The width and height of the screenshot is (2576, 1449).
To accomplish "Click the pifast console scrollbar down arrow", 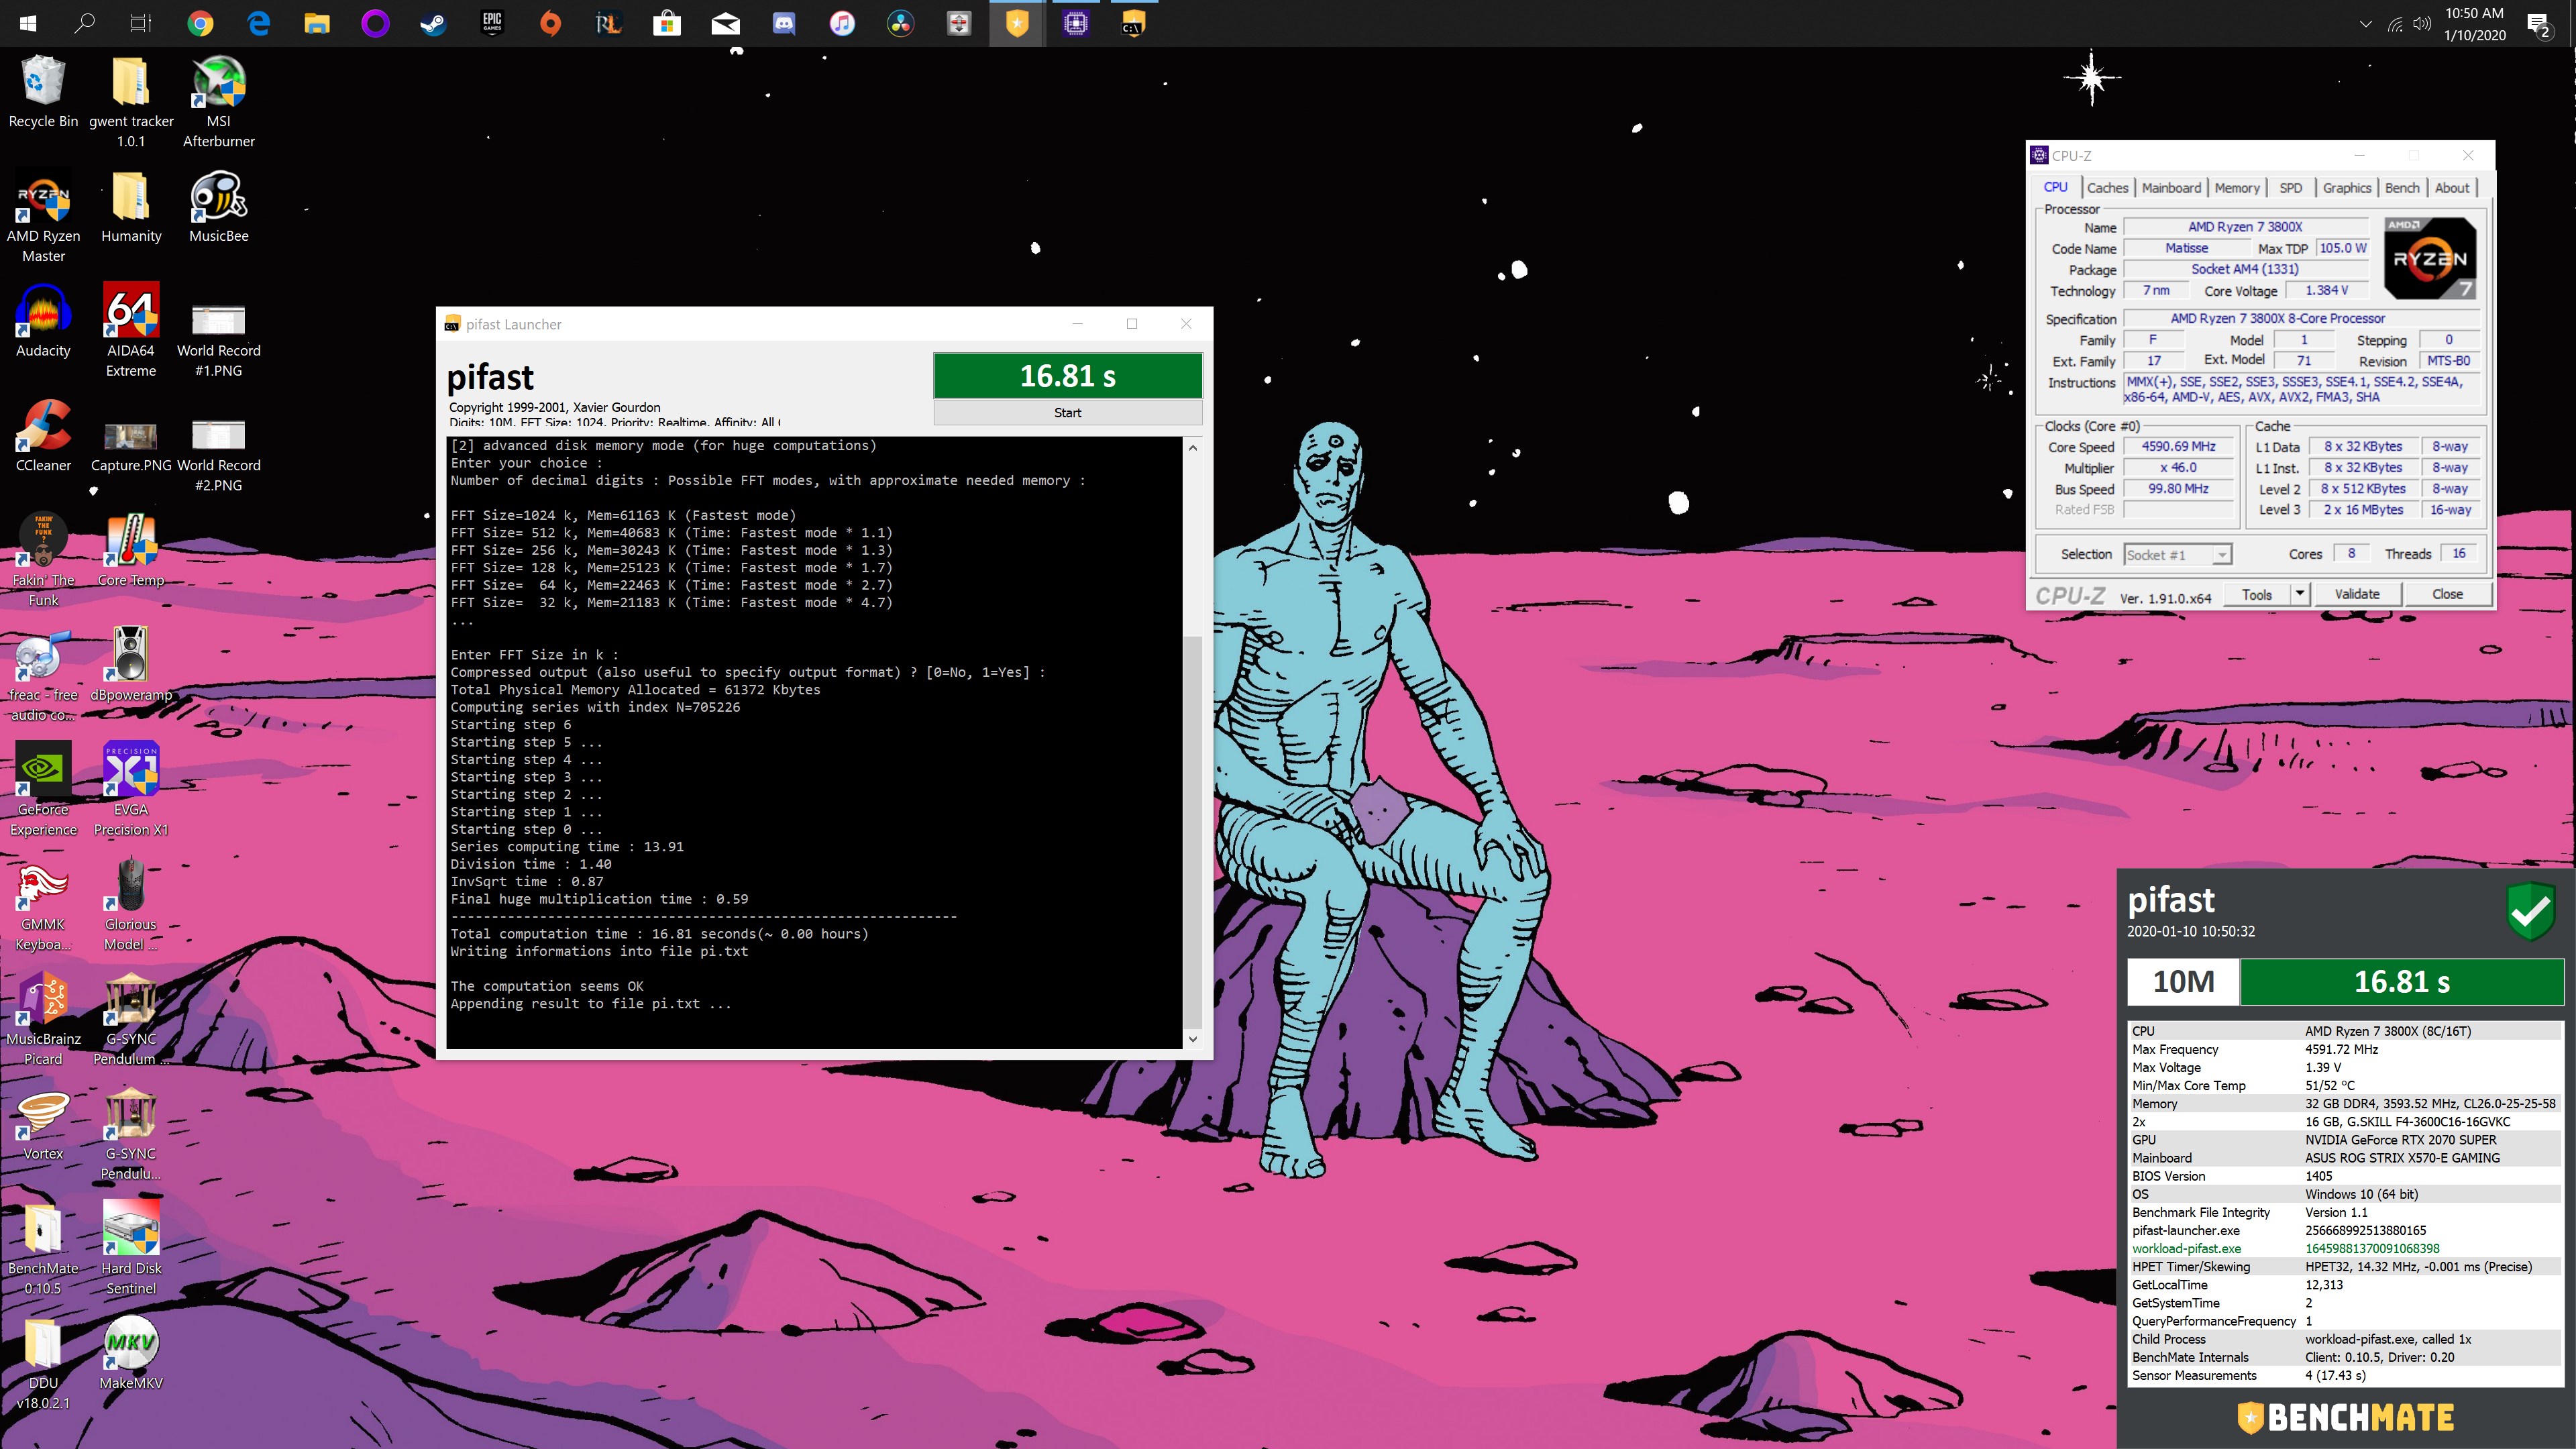I will point(1192,1039).
